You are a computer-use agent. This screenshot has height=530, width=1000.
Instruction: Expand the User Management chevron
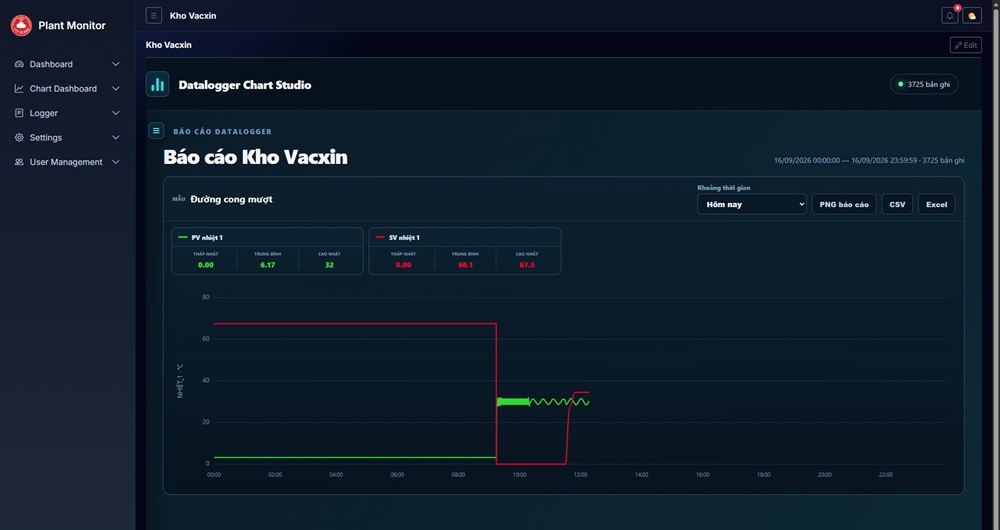(115, 162)
